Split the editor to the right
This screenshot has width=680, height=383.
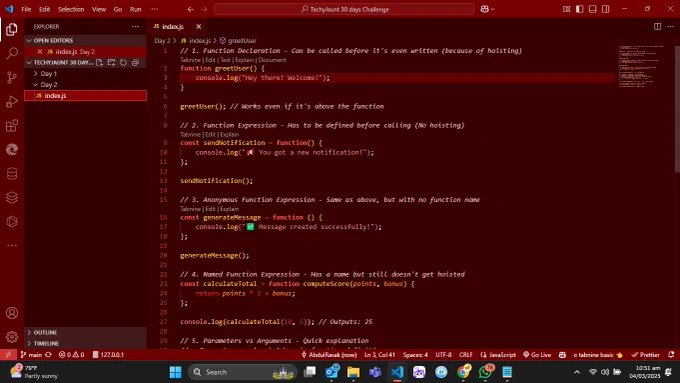[x=657, y=26]
